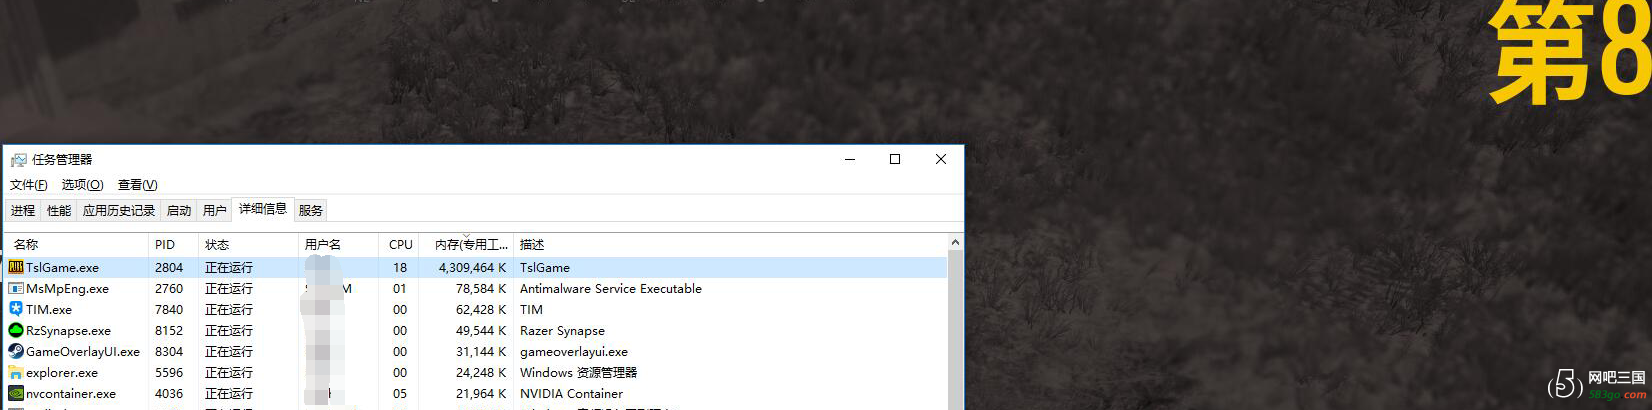1652x410 pixels.
Task: Click memory value 24,248 K
Action: coord(481,372)
